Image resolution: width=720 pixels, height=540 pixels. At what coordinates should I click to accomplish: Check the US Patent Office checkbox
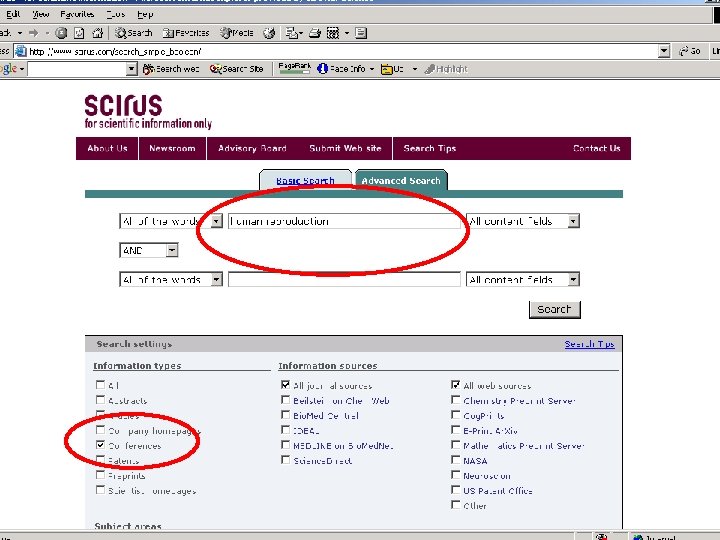point(455,489)
